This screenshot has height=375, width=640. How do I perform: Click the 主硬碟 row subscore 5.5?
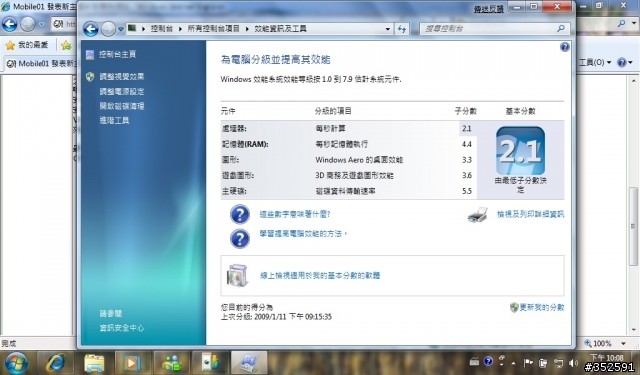[467, 191]
